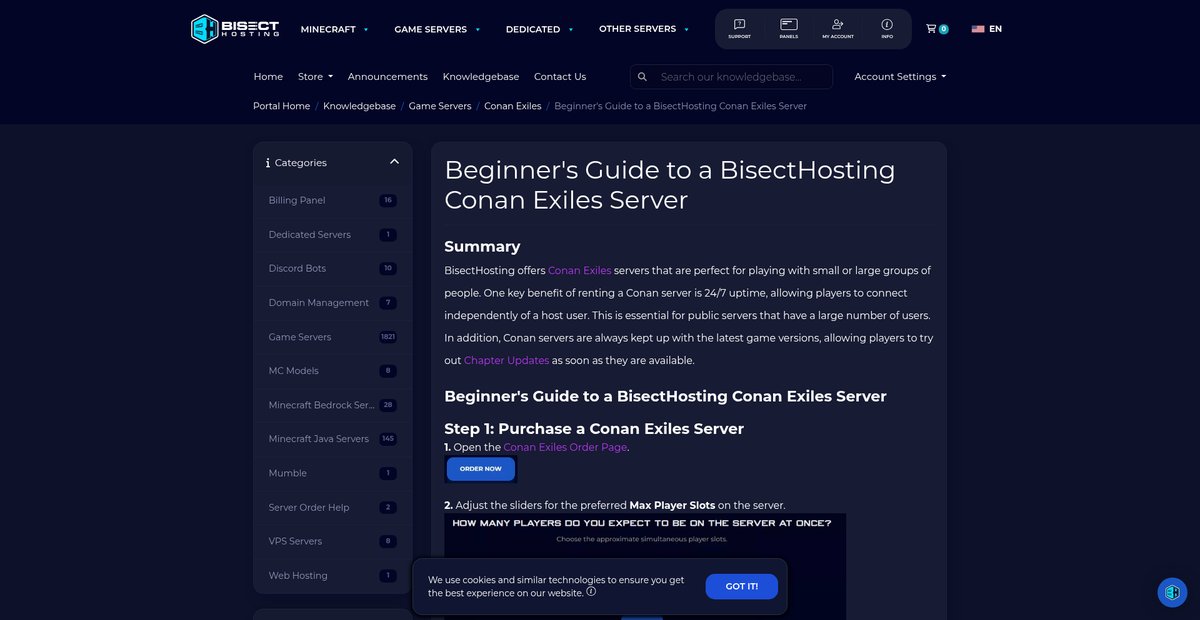The width and height of the screenshot is (1200, 620).
Task: Open the Announcements menu item
Action: click(x=387, y=76)
